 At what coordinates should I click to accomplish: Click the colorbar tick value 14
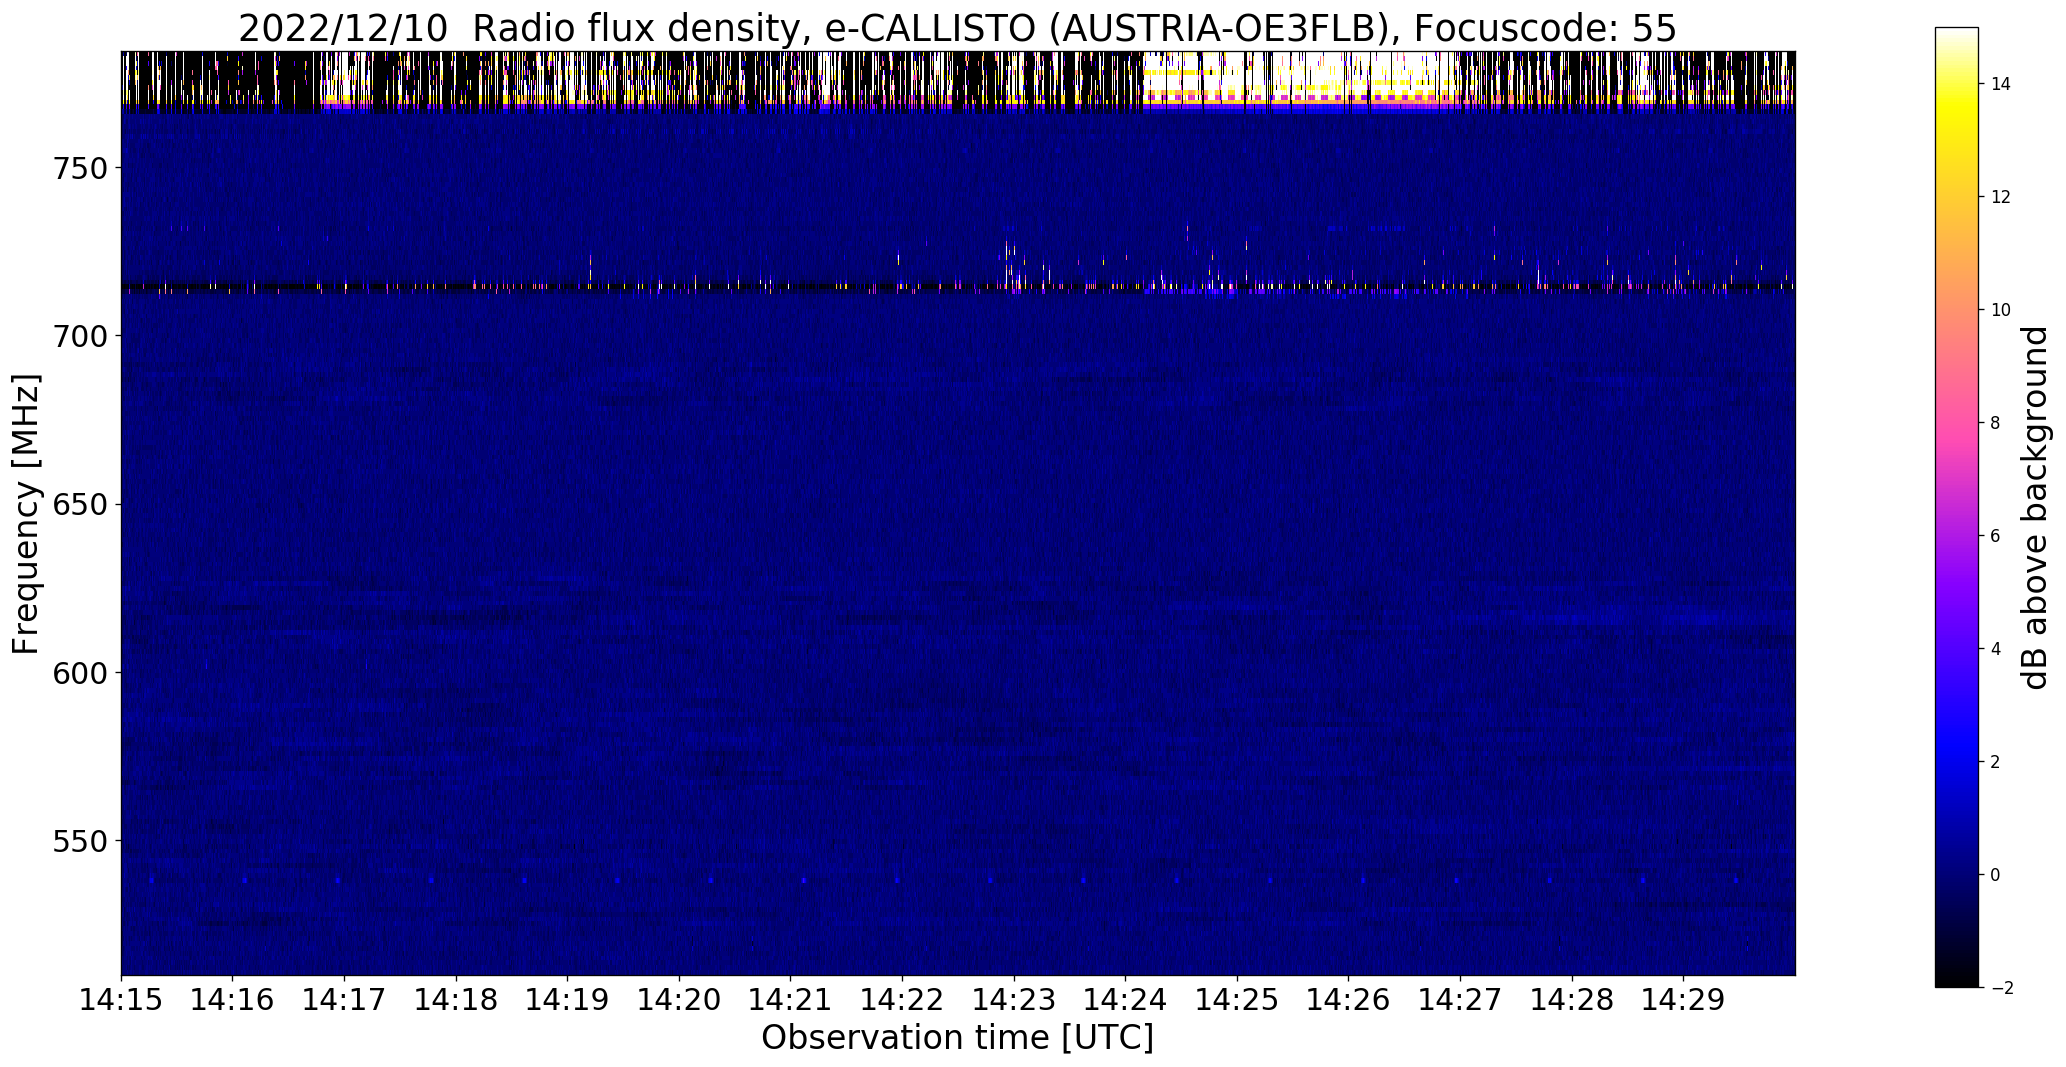2001,84
